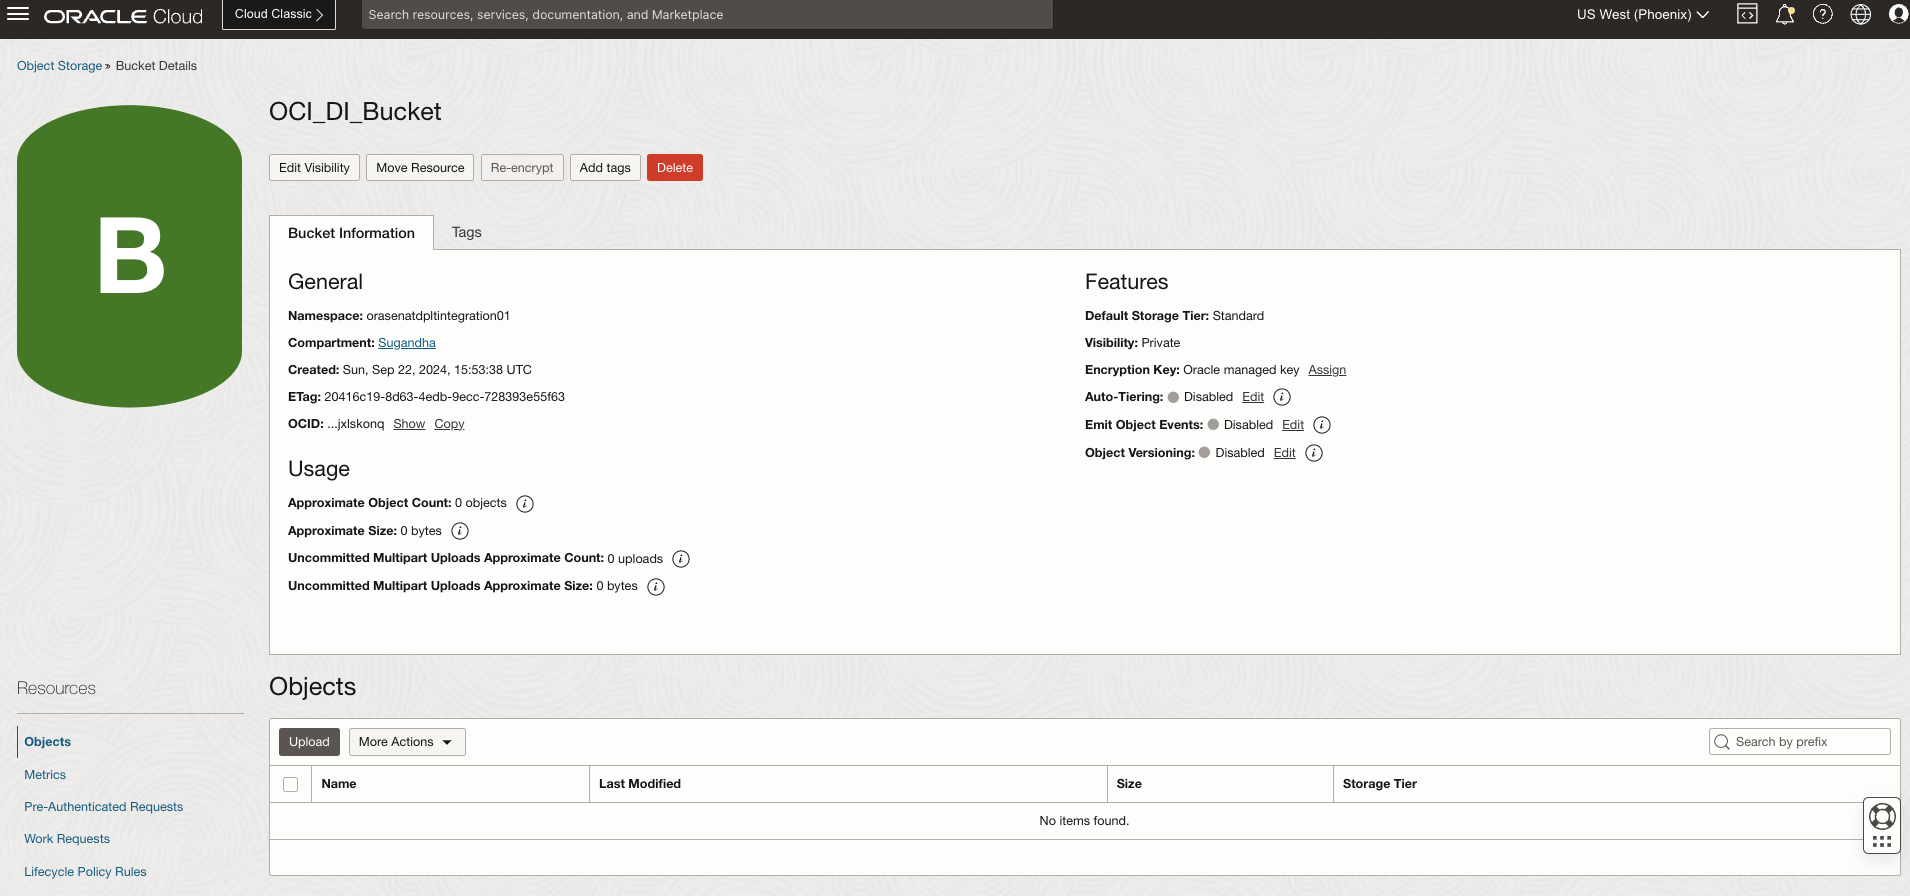Expand the US West (Phoenix) region dropdown
This screenshot has height=896, width=1910.
click(1642, 14)
